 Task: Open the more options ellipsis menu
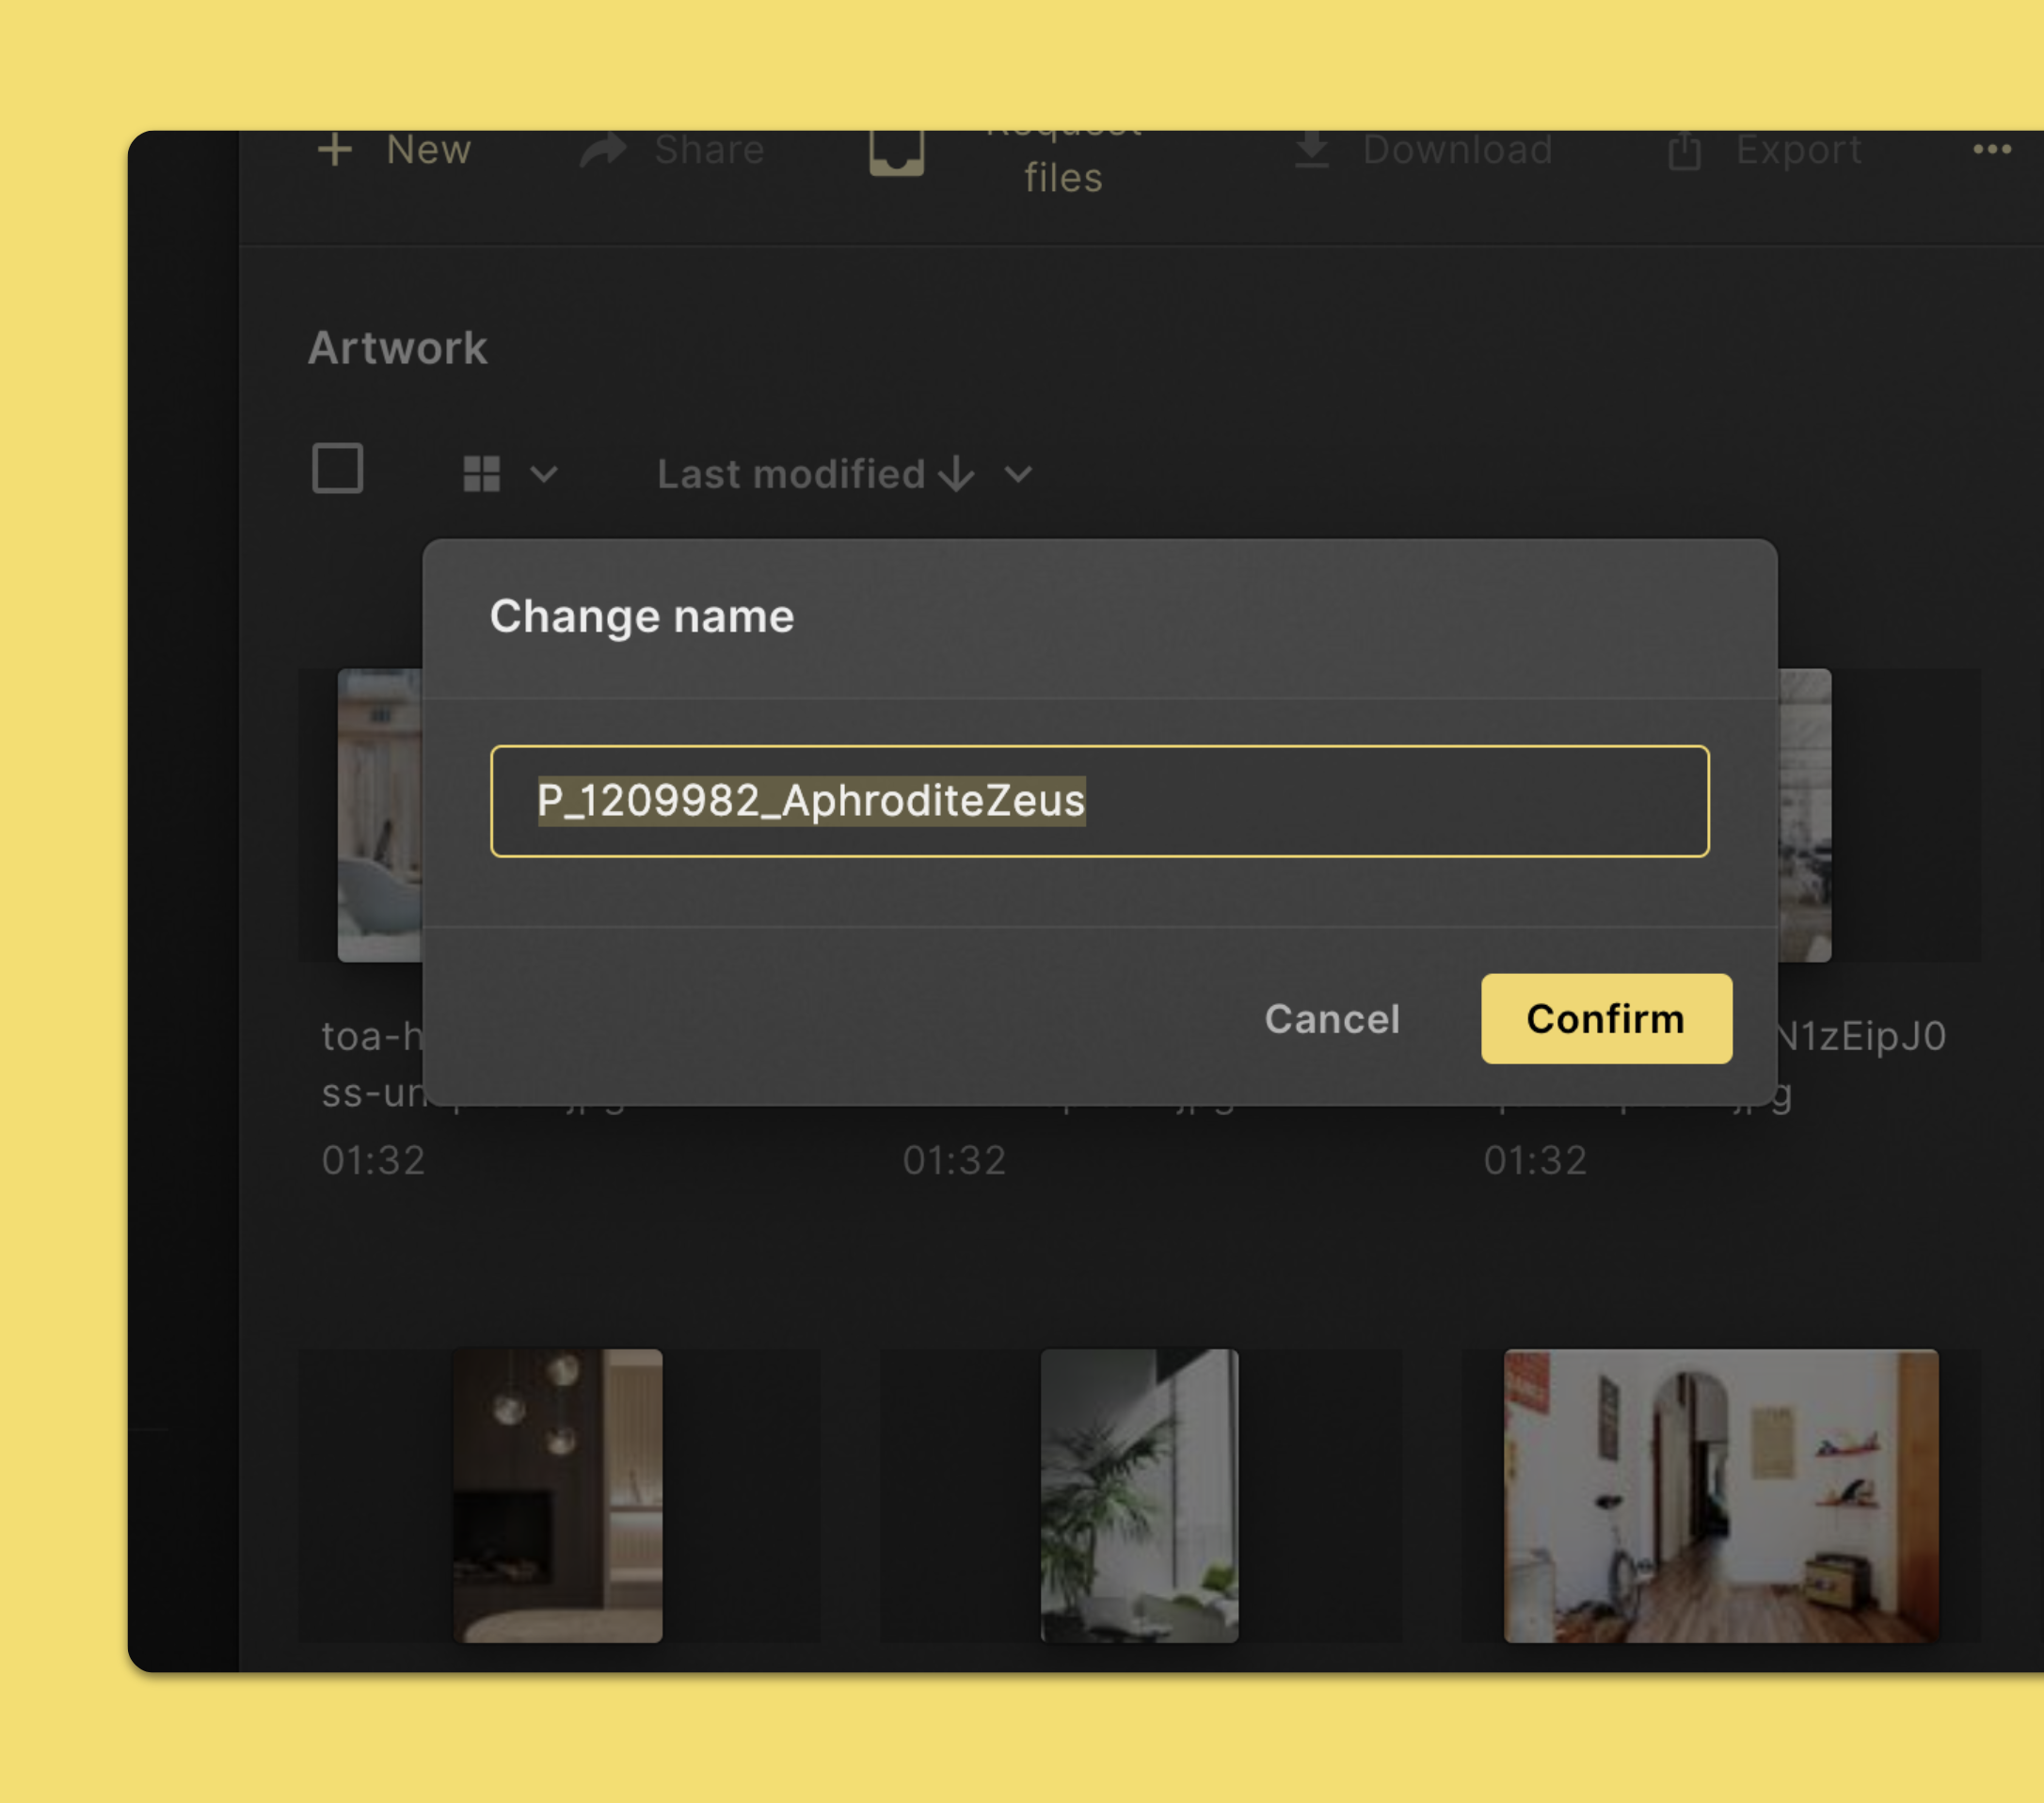coord(1991,149)
